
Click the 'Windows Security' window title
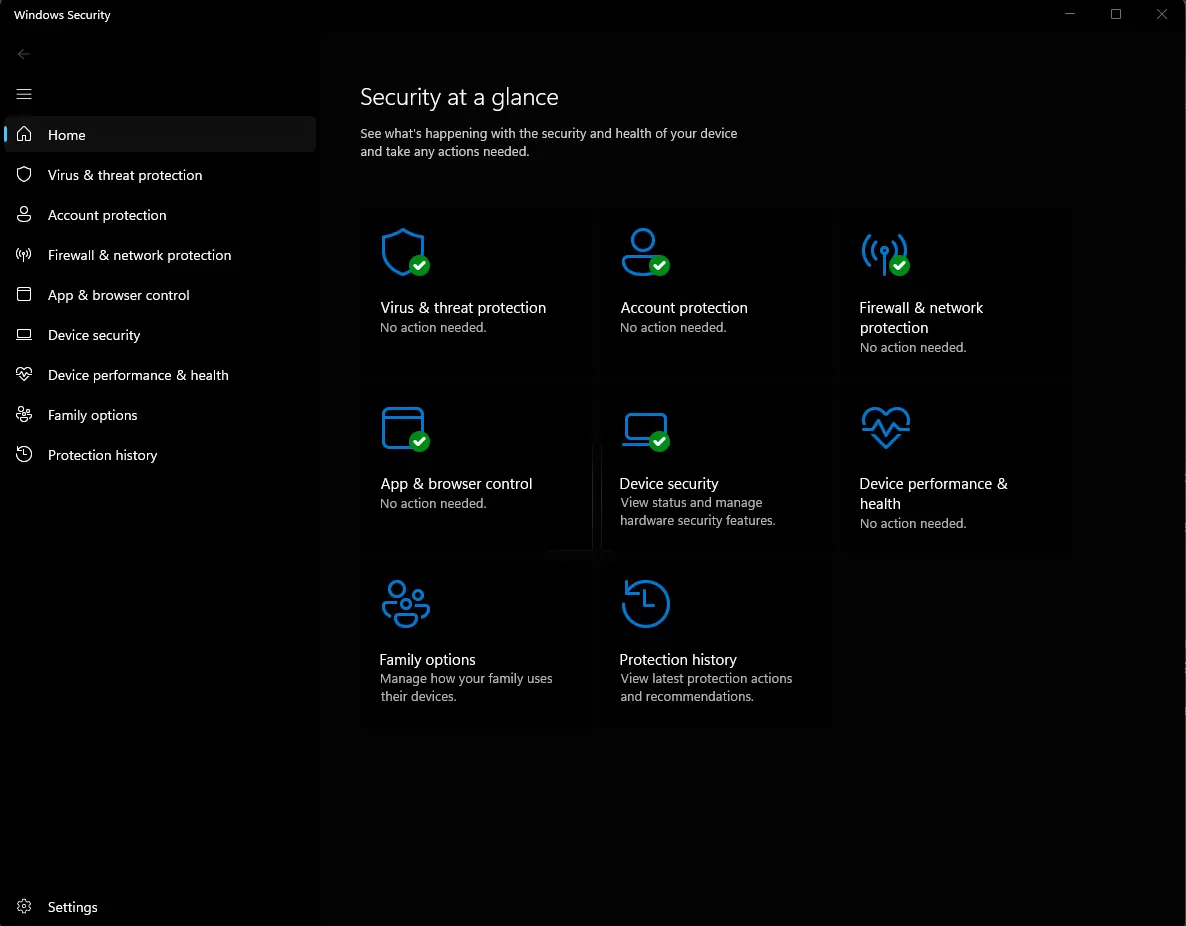[62, 14]
